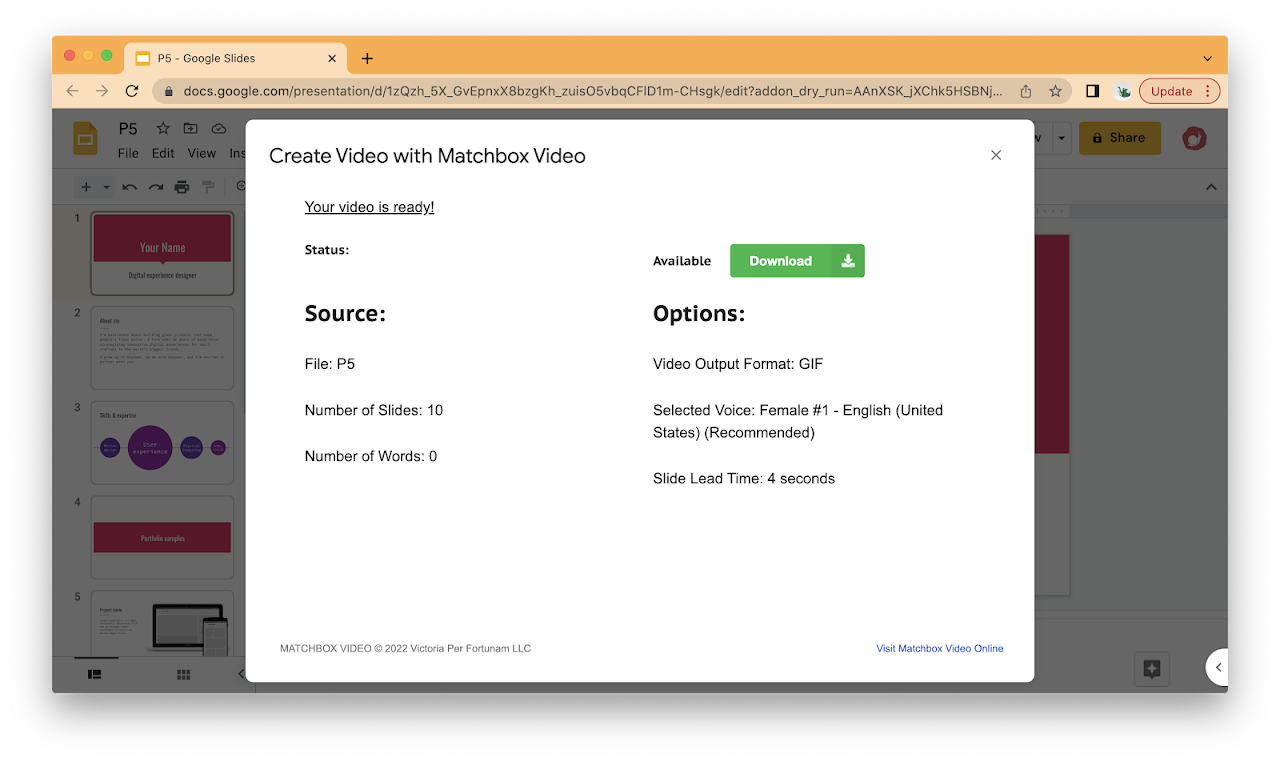Open the Explore button at bottom right
The width and height of the screenshot is (1280, 762).
pos(1151,669)
